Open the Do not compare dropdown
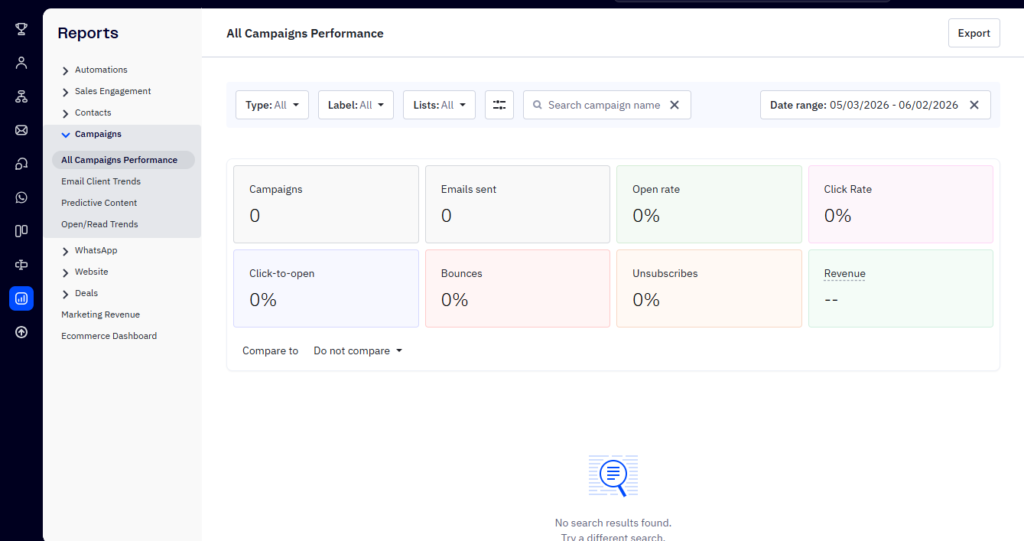 click(x=358, y=351)
